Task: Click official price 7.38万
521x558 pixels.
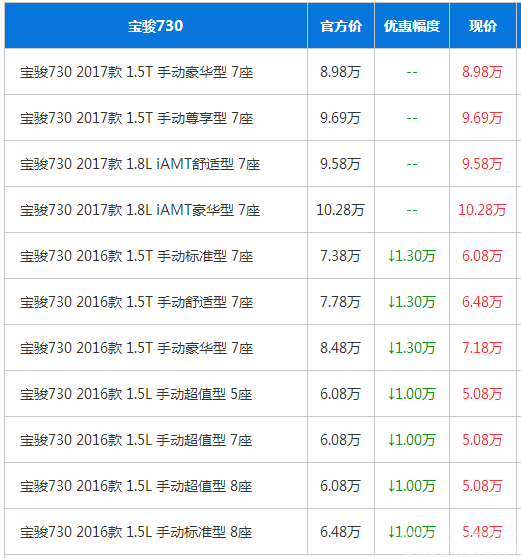Action: click(340, 256)
